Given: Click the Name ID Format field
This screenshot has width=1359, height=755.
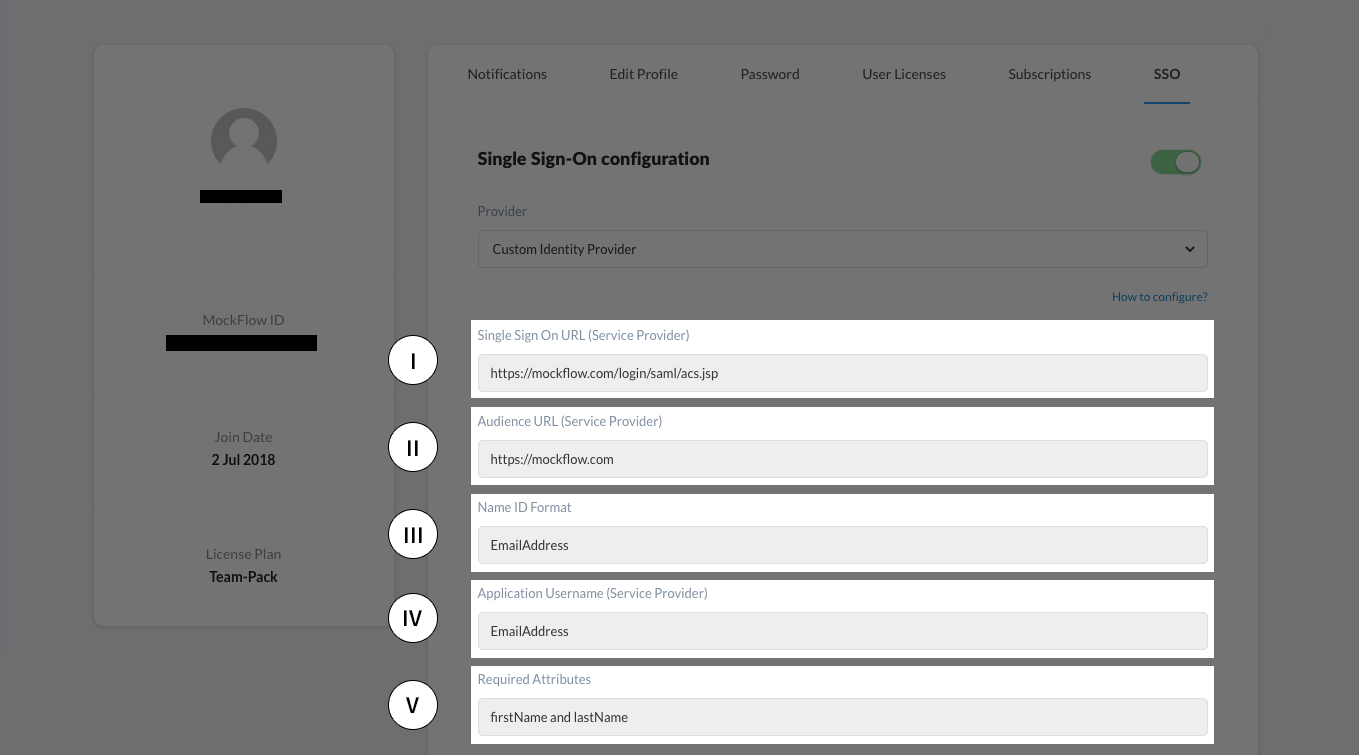Looking at the screenshot, I should point(843,545).
